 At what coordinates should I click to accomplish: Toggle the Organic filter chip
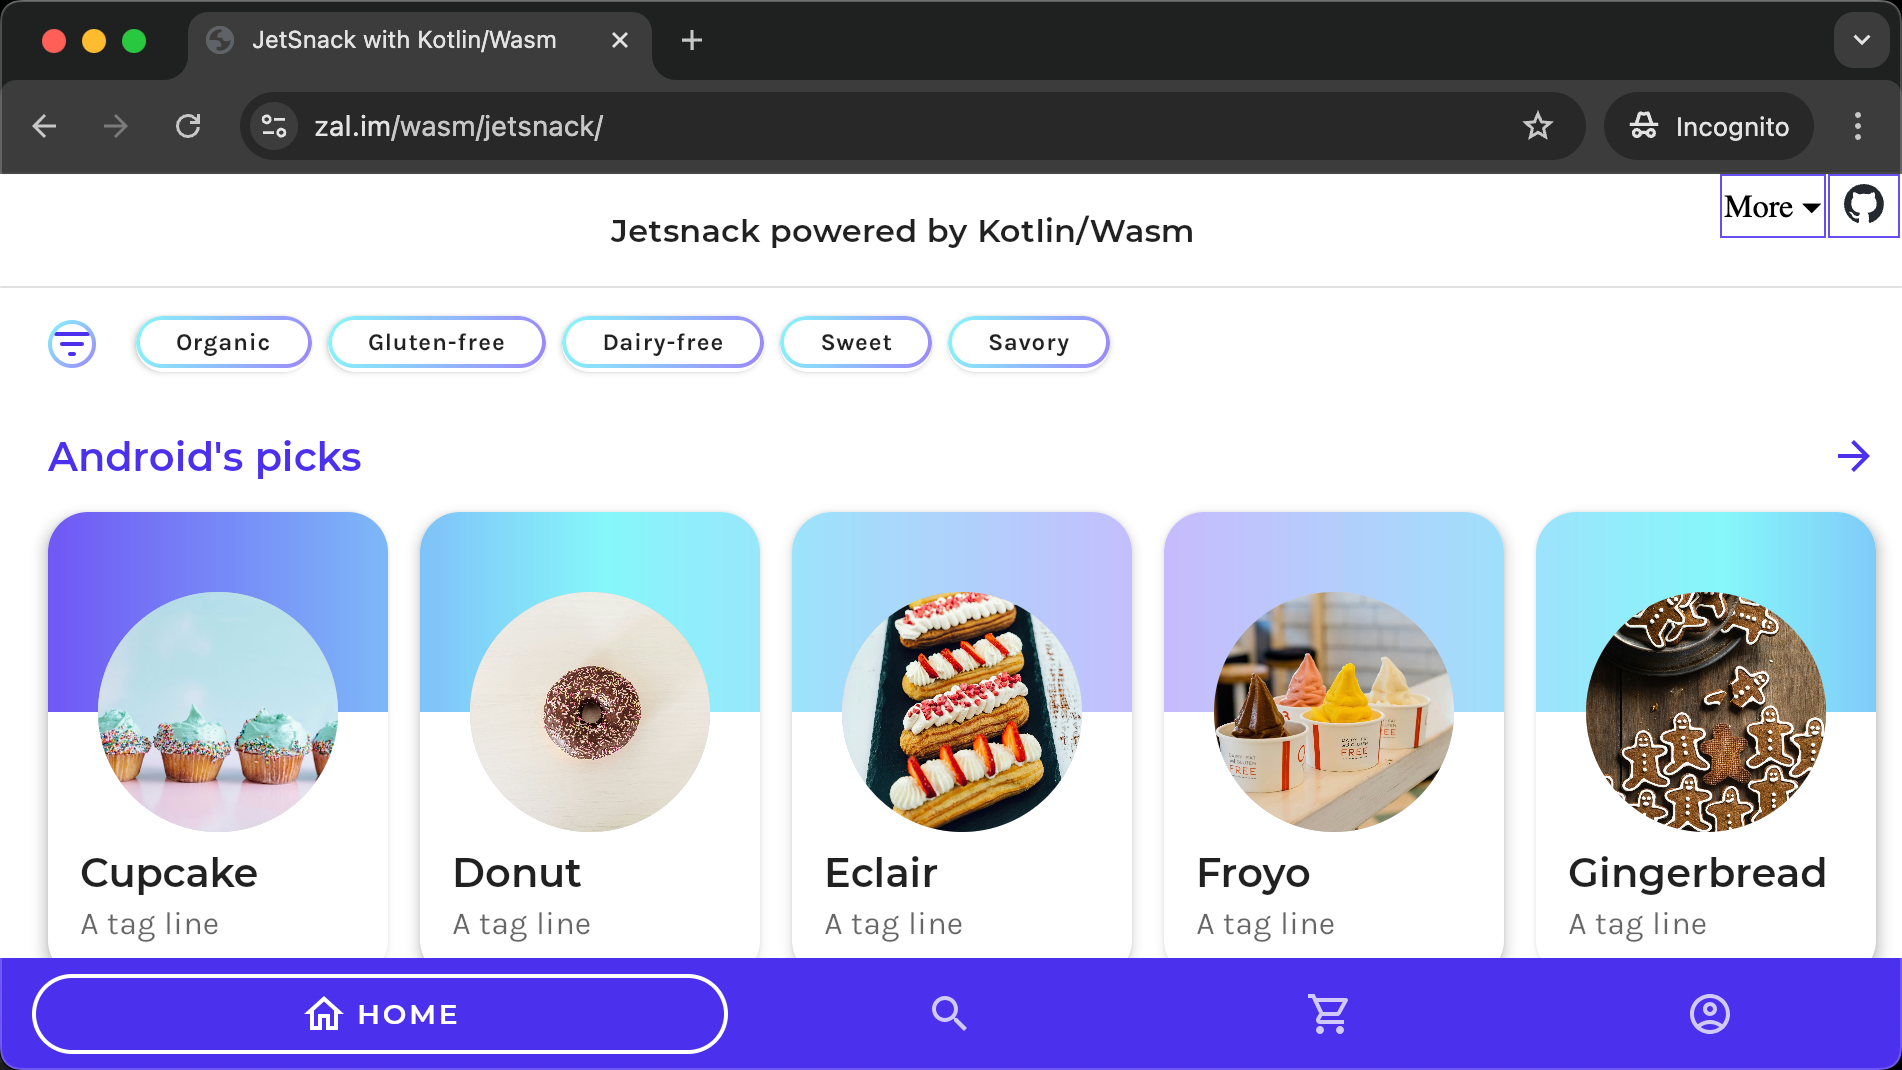(x=223, y=343)
